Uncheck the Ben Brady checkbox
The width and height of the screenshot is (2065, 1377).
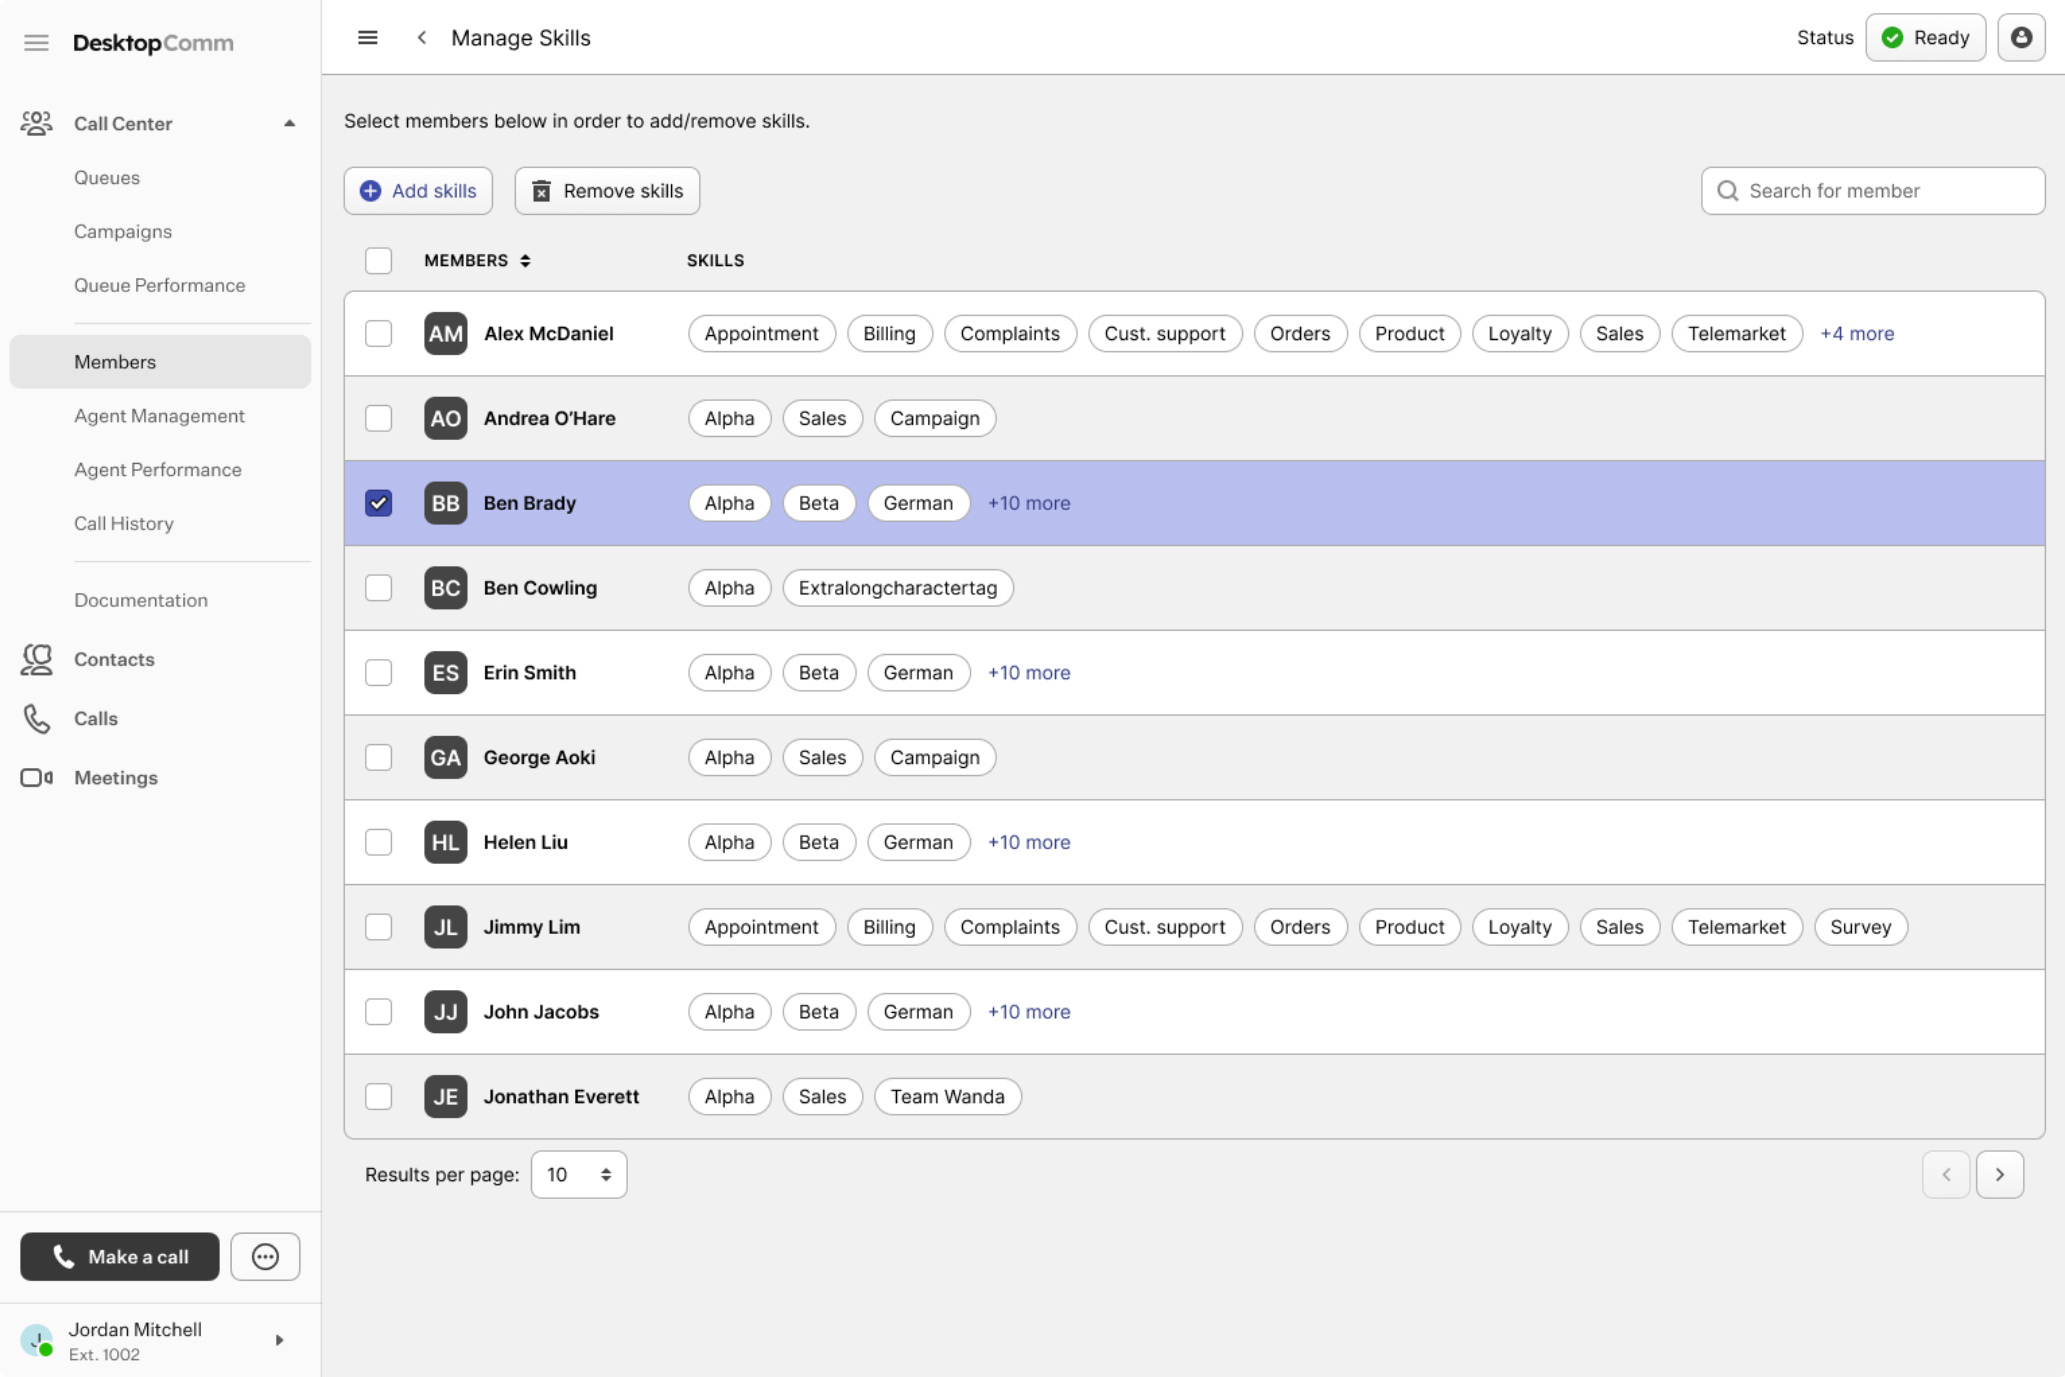tap(378, 503)
